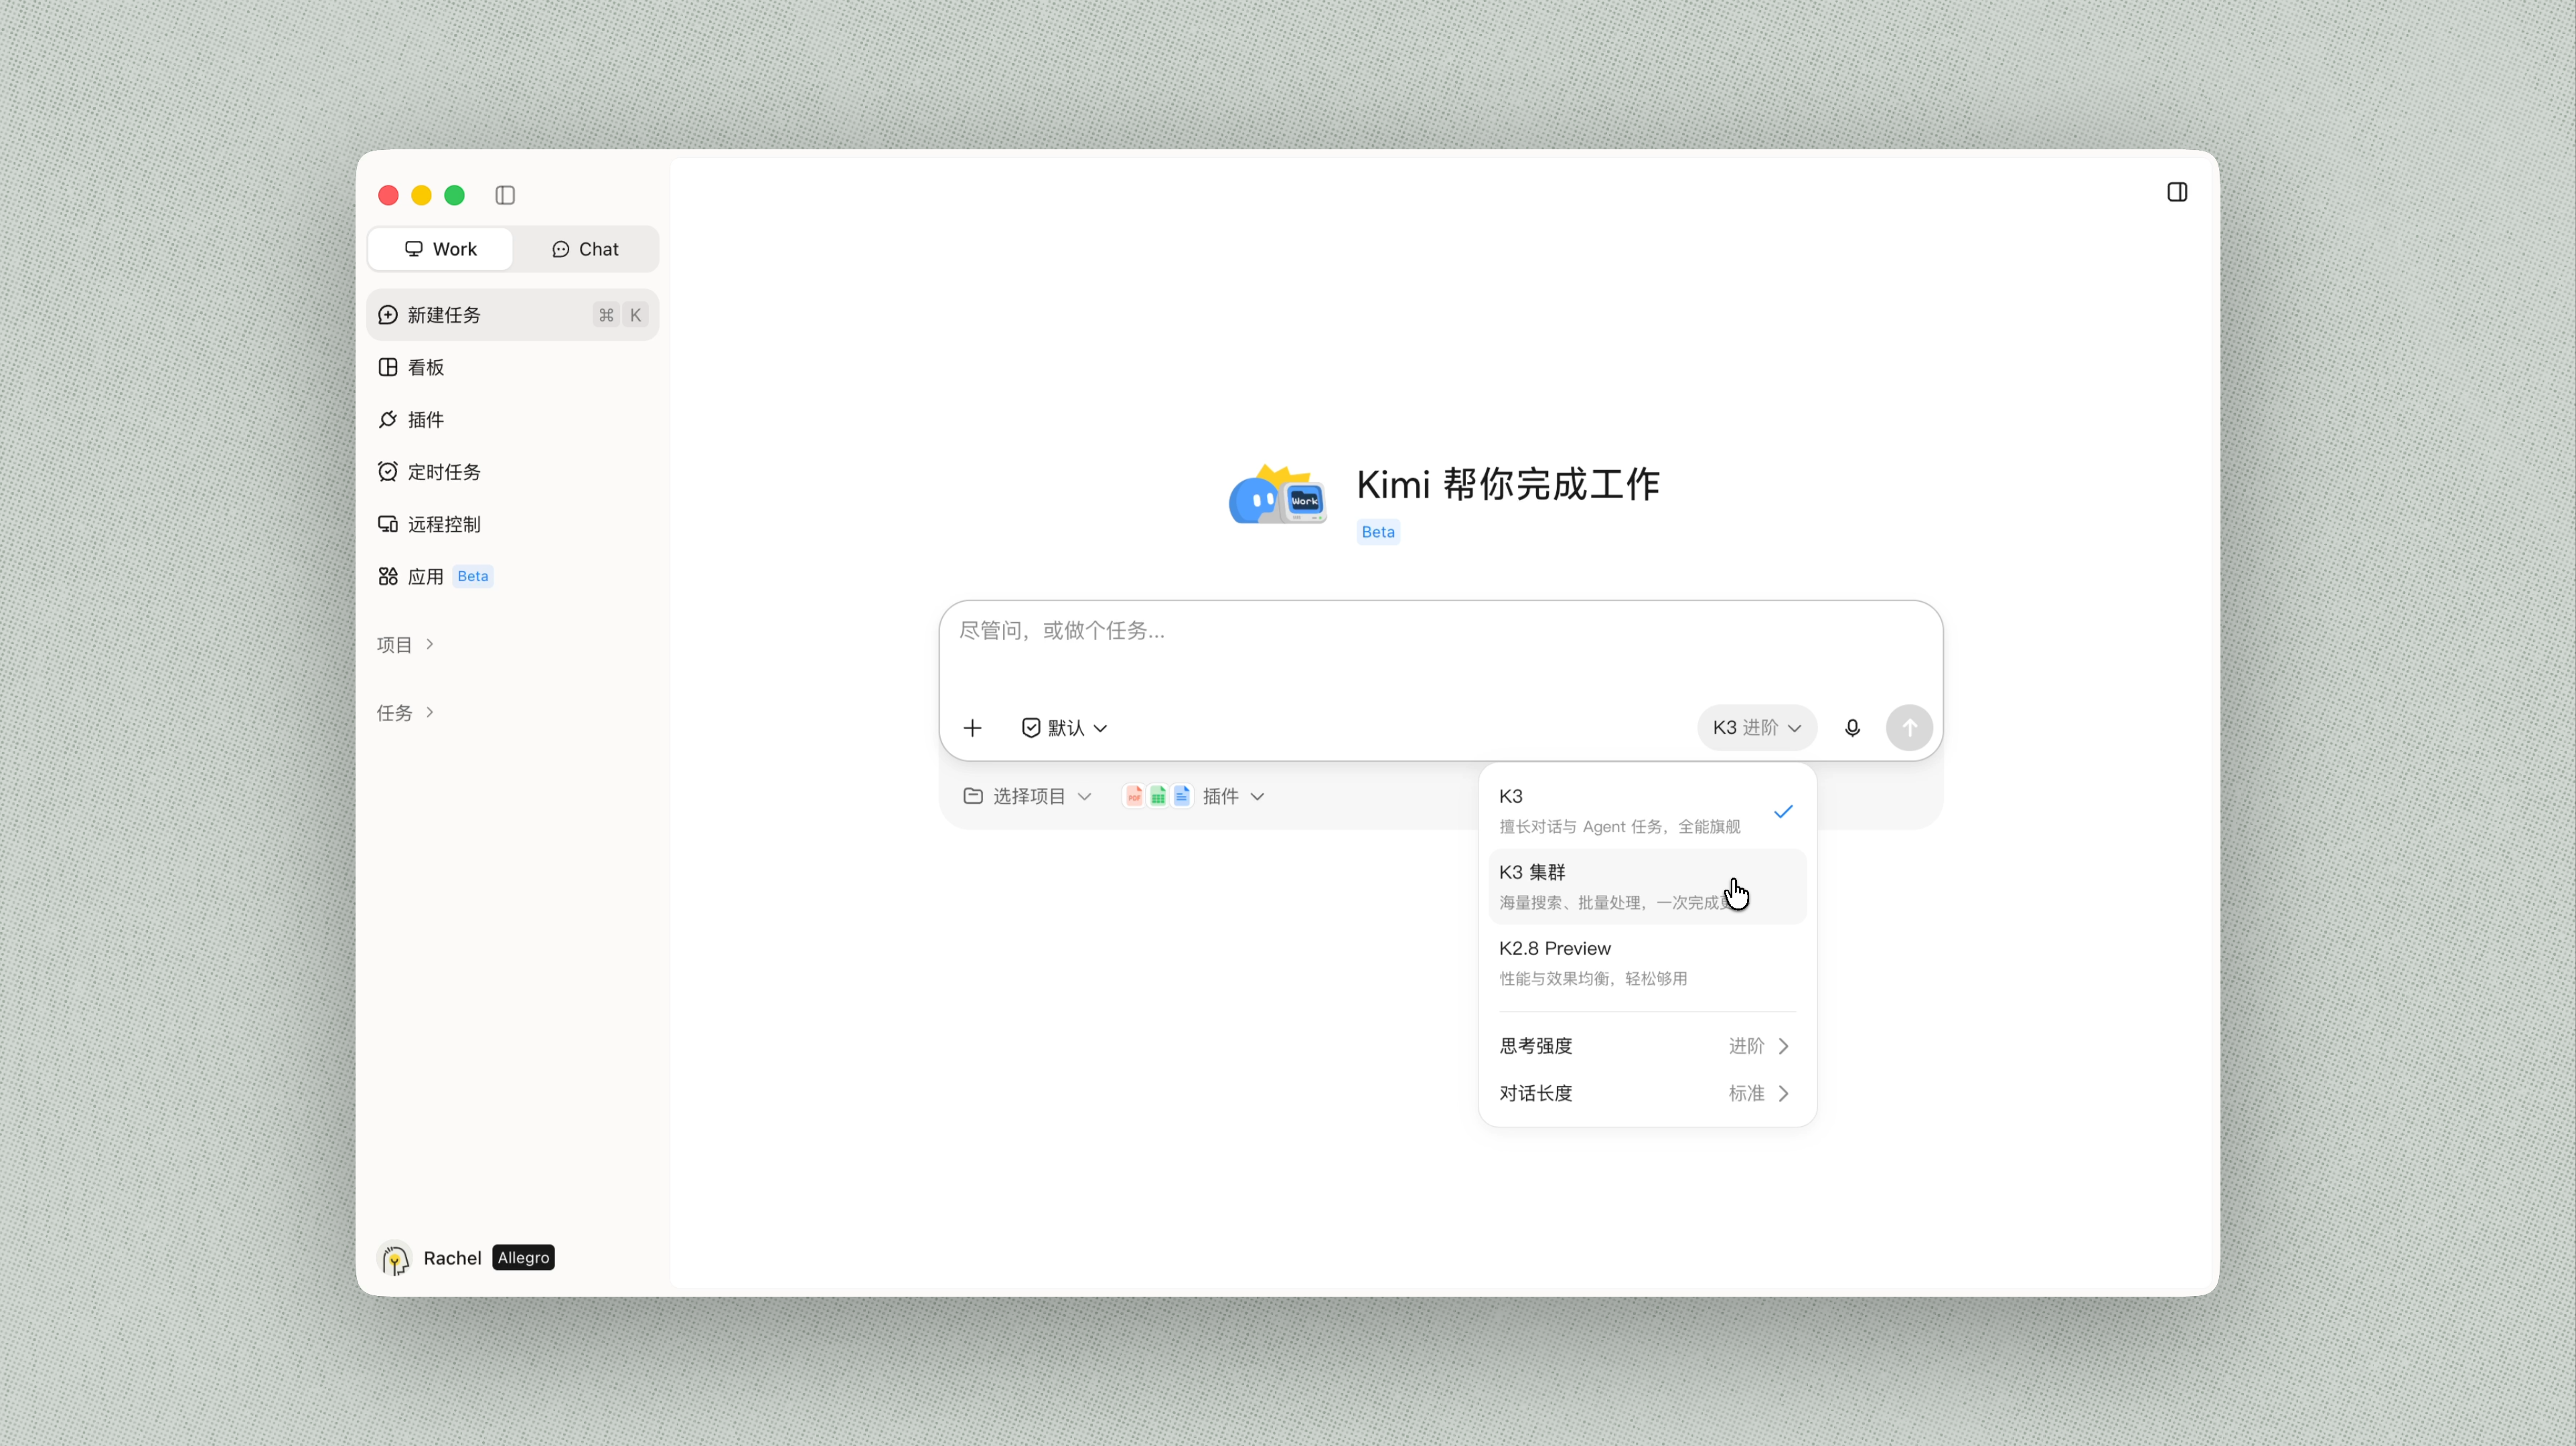Viewport: 2576px width, 1446px height.
Task: Switch to the Chat tab
Action: click(585, 249)
